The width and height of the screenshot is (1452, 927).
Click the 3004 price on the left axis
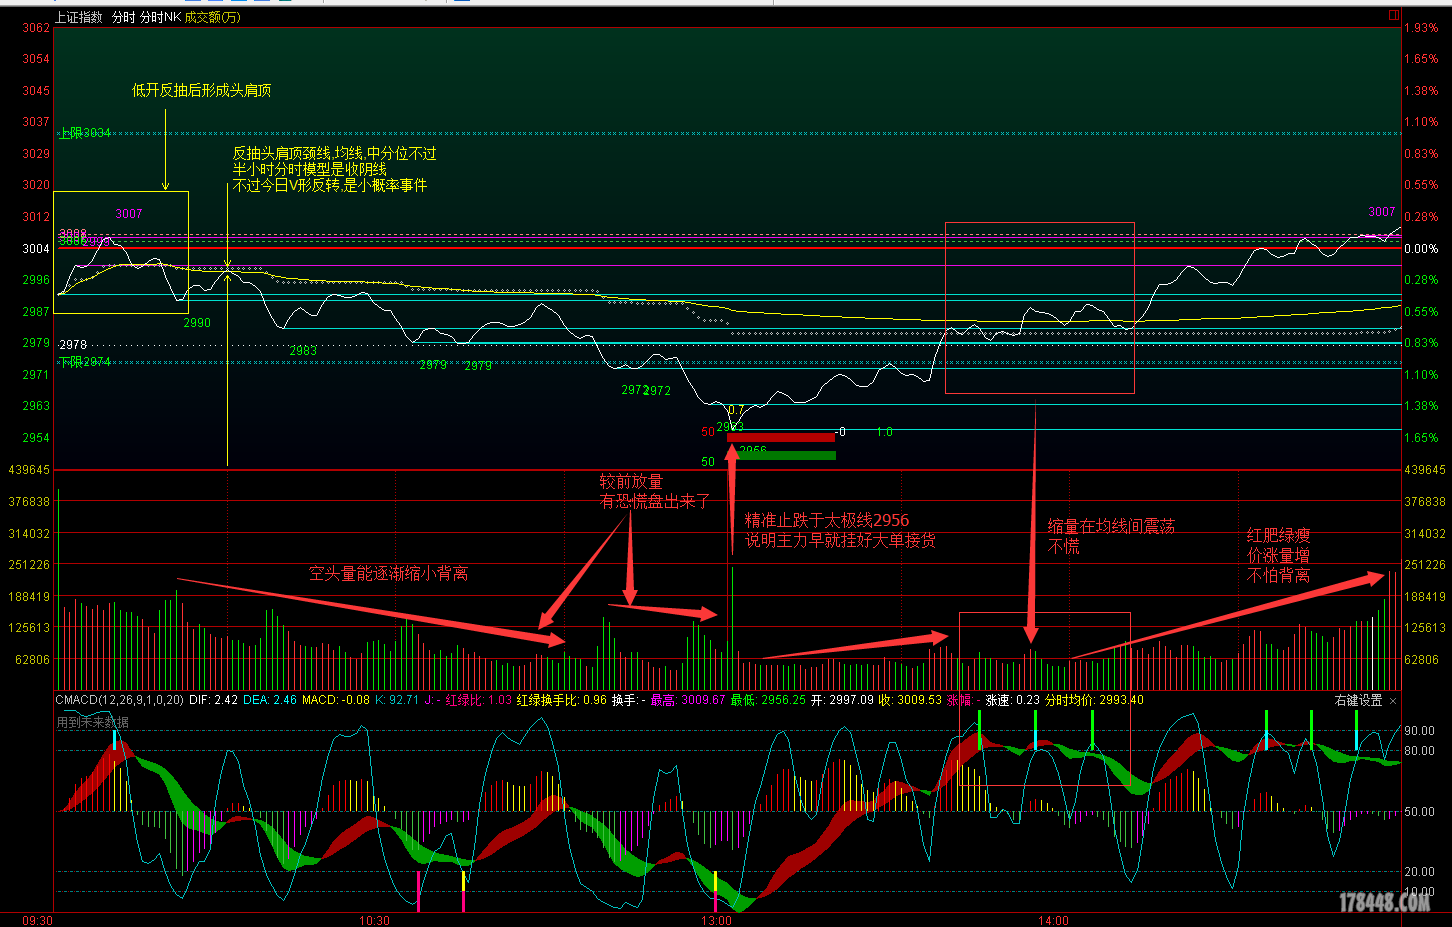(x=36, y=249)
